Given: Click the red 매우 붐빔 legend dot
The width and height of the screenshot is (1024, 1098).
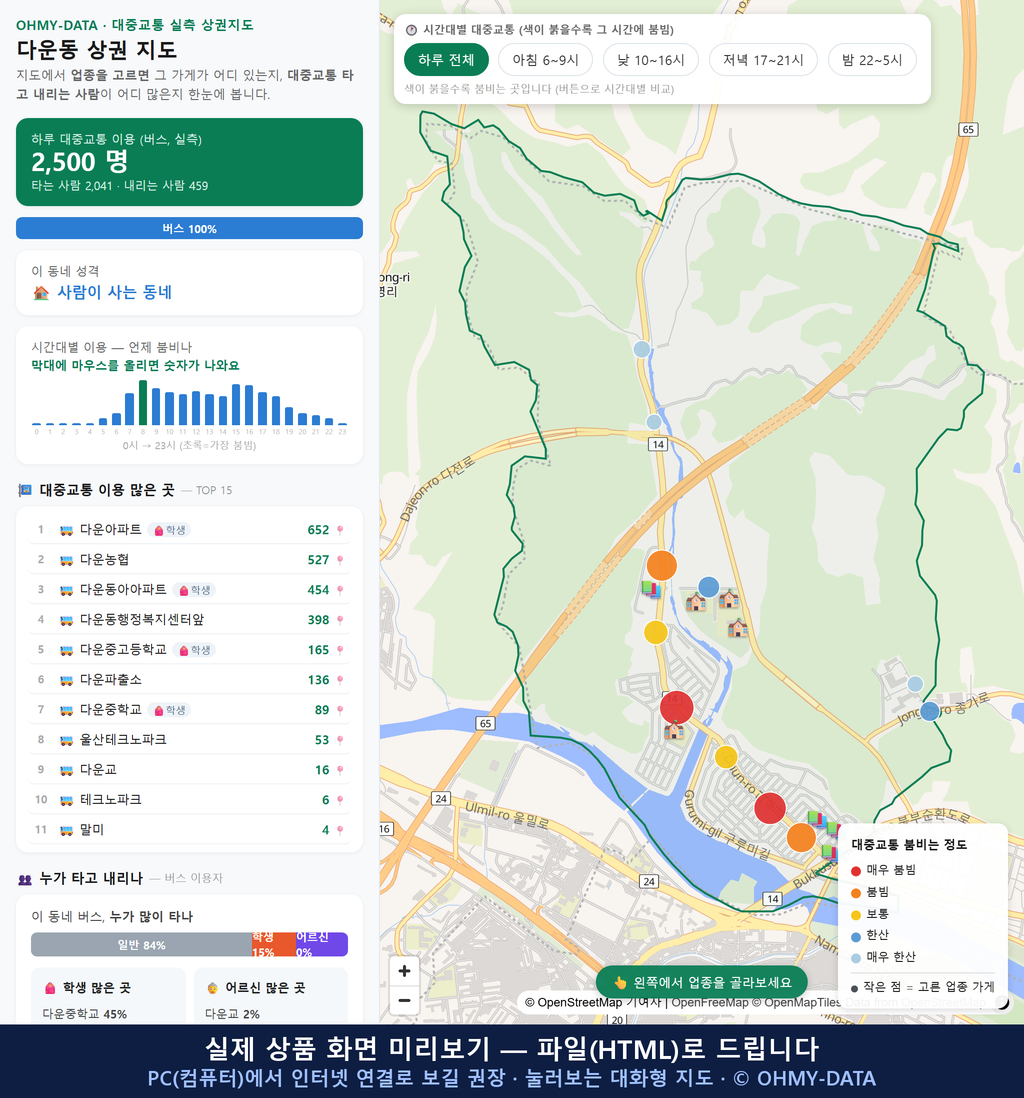Looking at the screenshot, I should tap(855, 870).
